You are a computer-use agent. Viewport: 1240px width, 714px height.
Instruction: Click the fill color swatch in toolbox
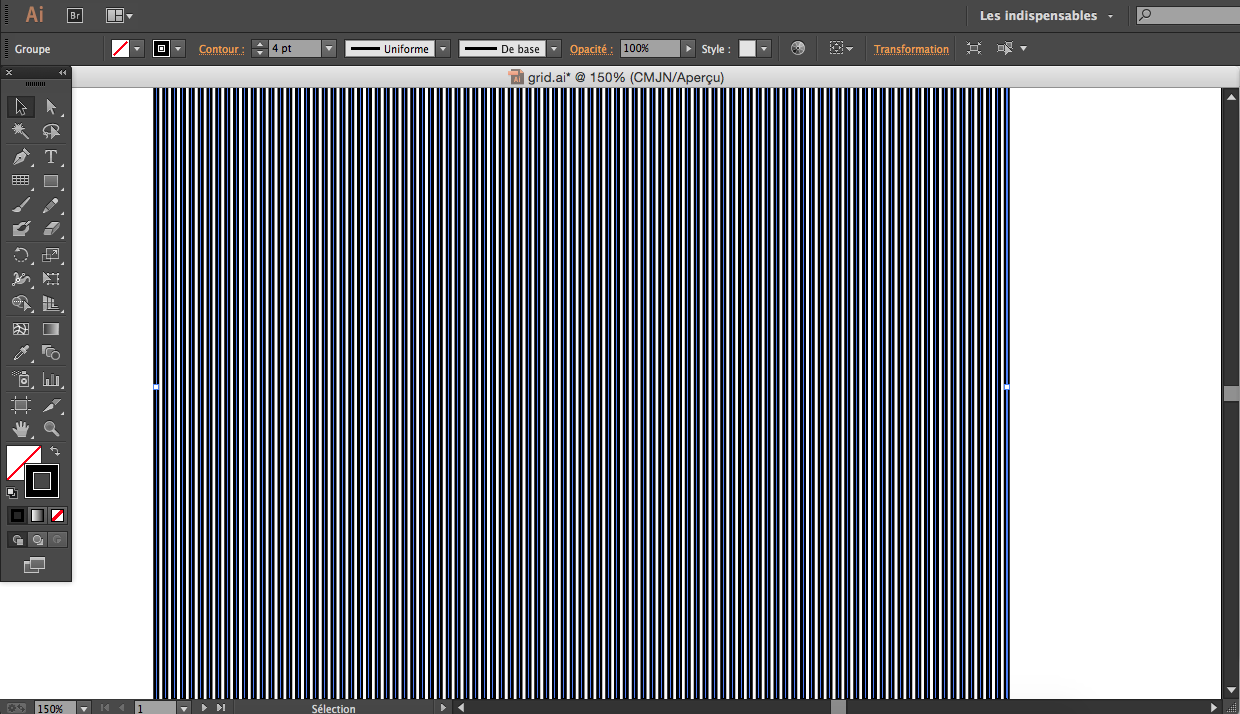pos(23,462)
